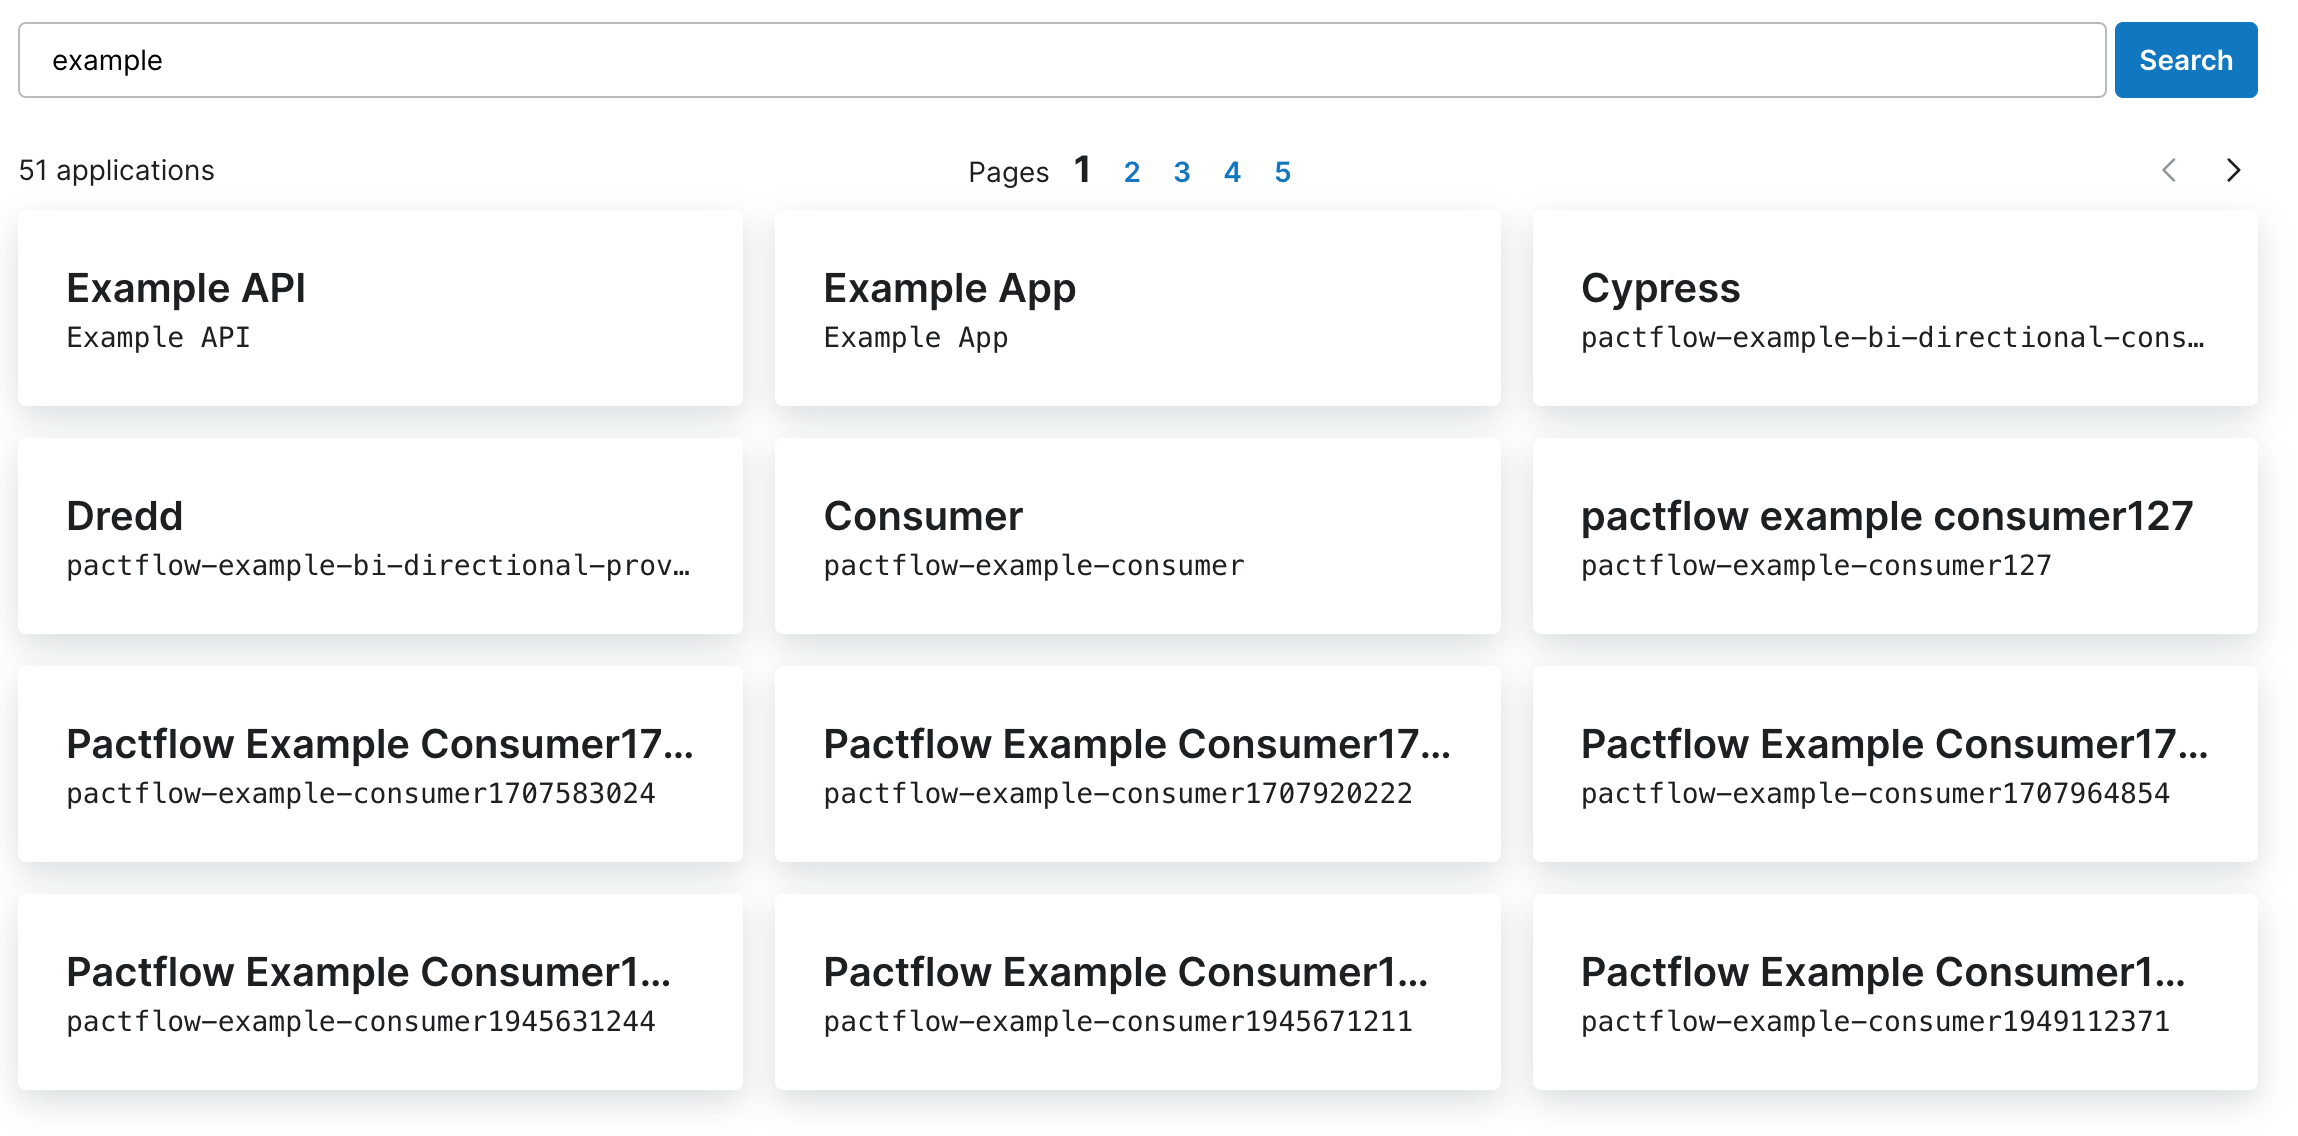
Task: Open the card for pactflow-example-consumer1949112371
Action: pyautogui.click(x=1895, y=992)
